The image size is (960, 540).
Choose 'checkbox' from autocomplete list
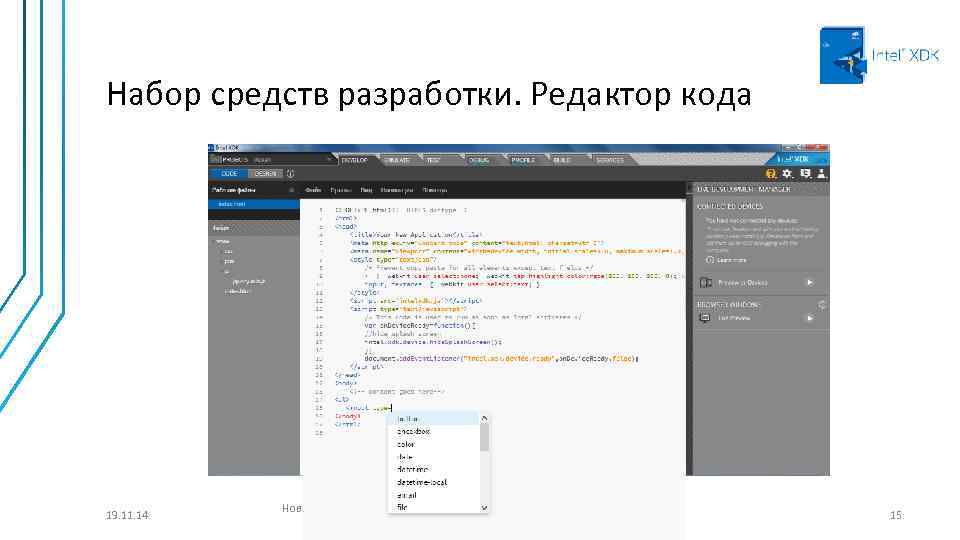(x=433, y=432)
